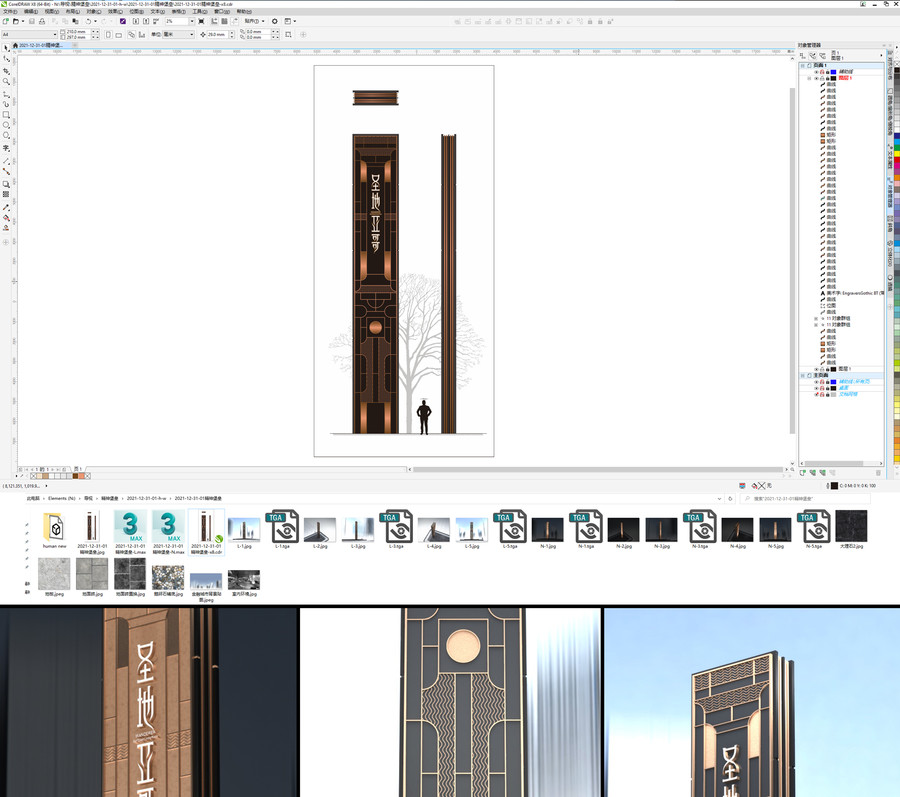Open the units dropdown

(192, 34)
